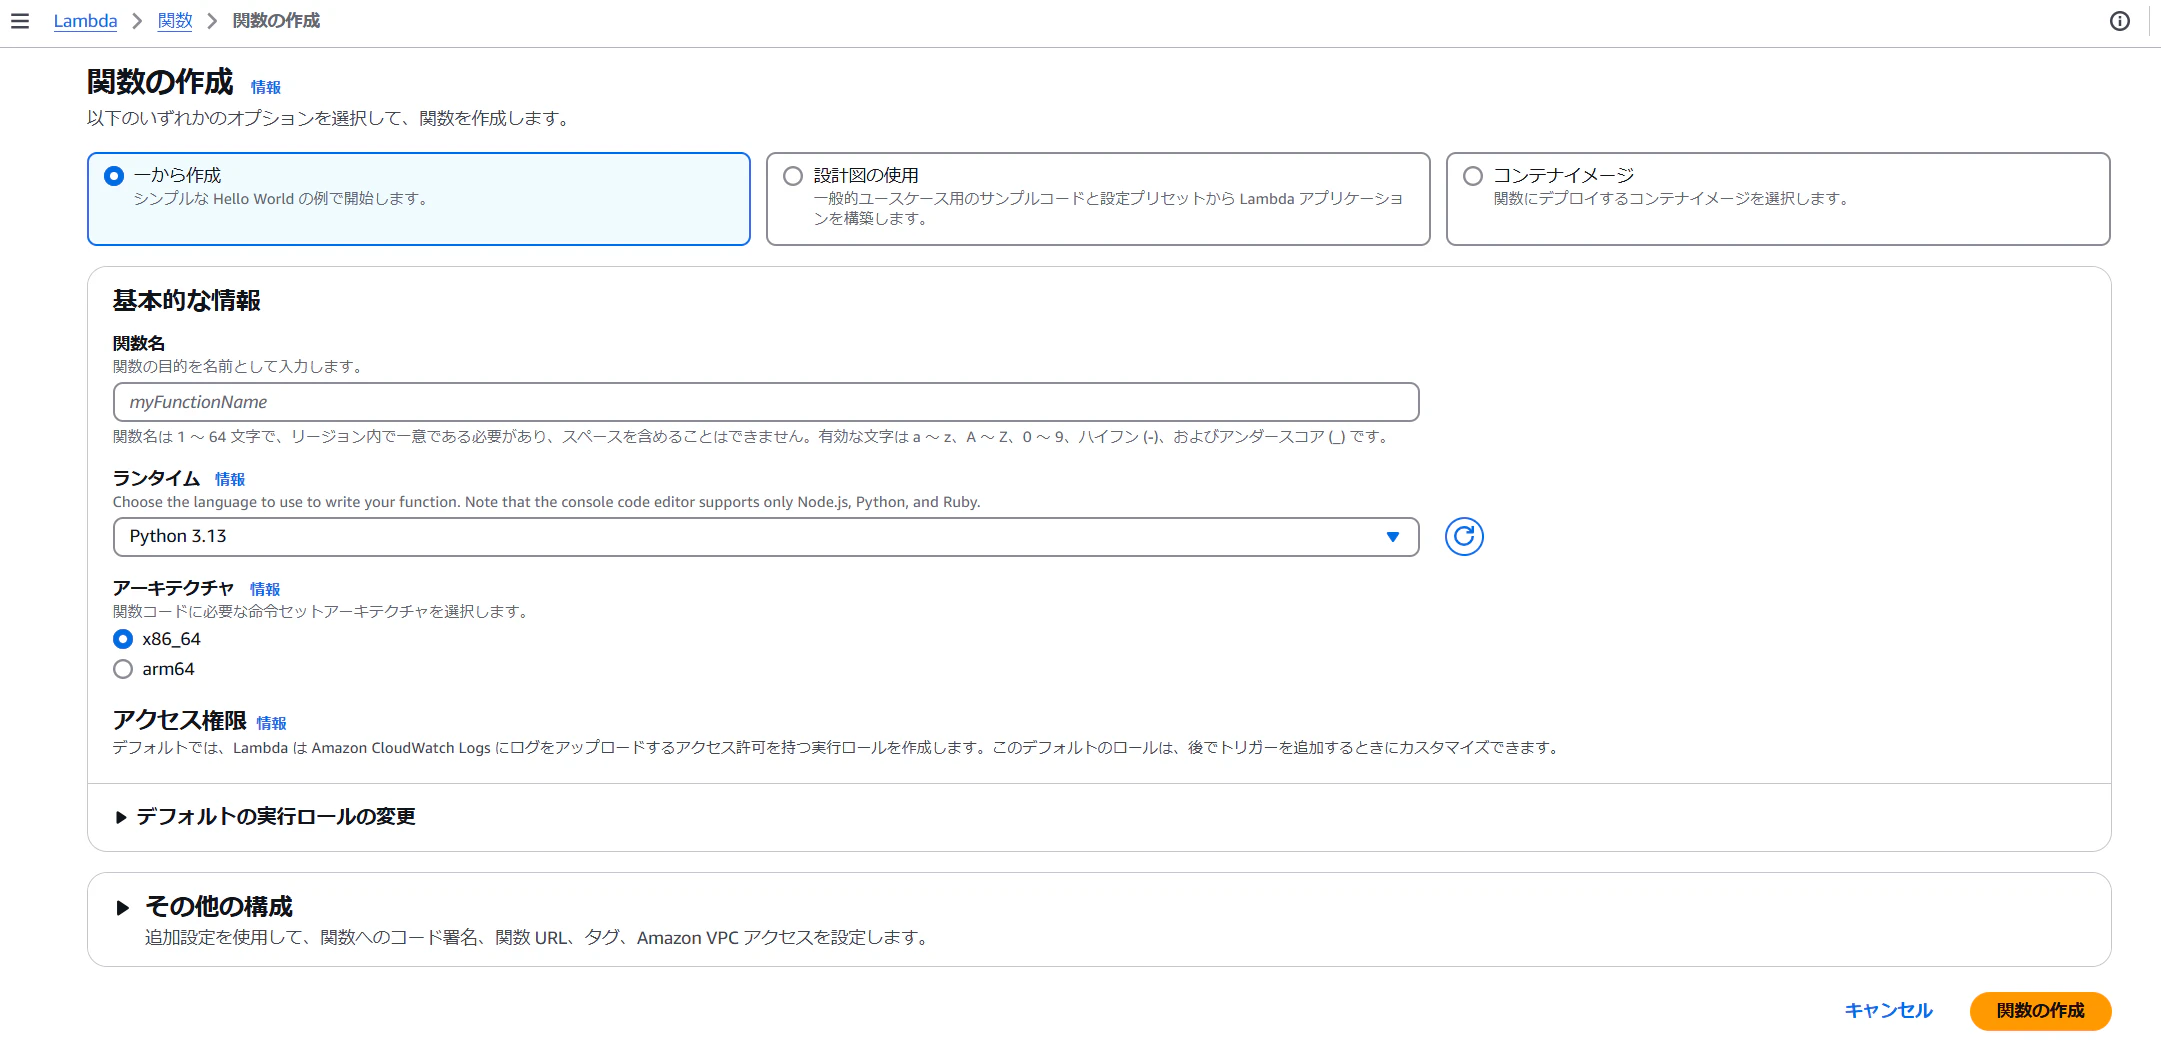Open the info panel icon at top right
The height and width of the screenshot is (1042, 2161).
[2119, 21]
